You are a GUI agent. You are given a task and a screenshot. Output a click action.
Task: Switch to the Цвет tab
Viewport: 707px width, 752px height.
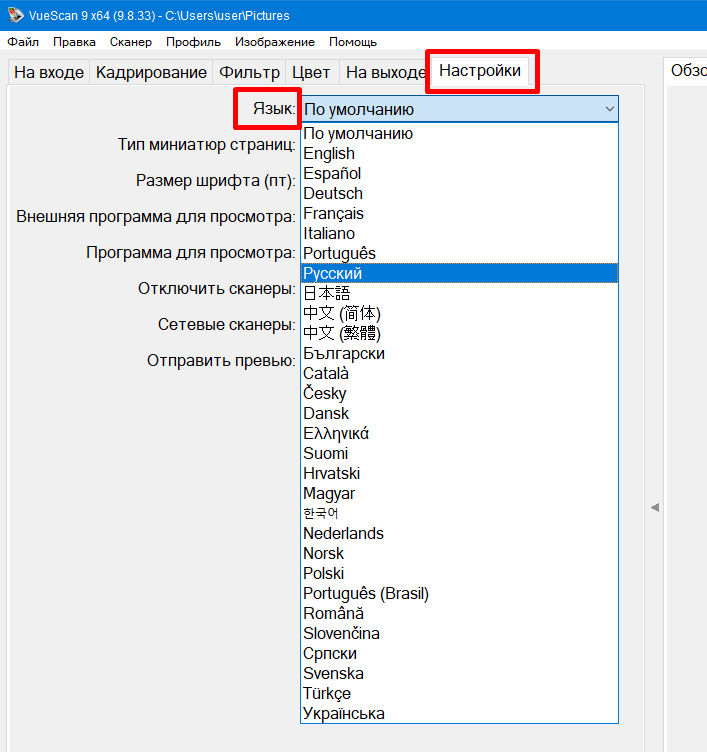[x=311, y=72]
